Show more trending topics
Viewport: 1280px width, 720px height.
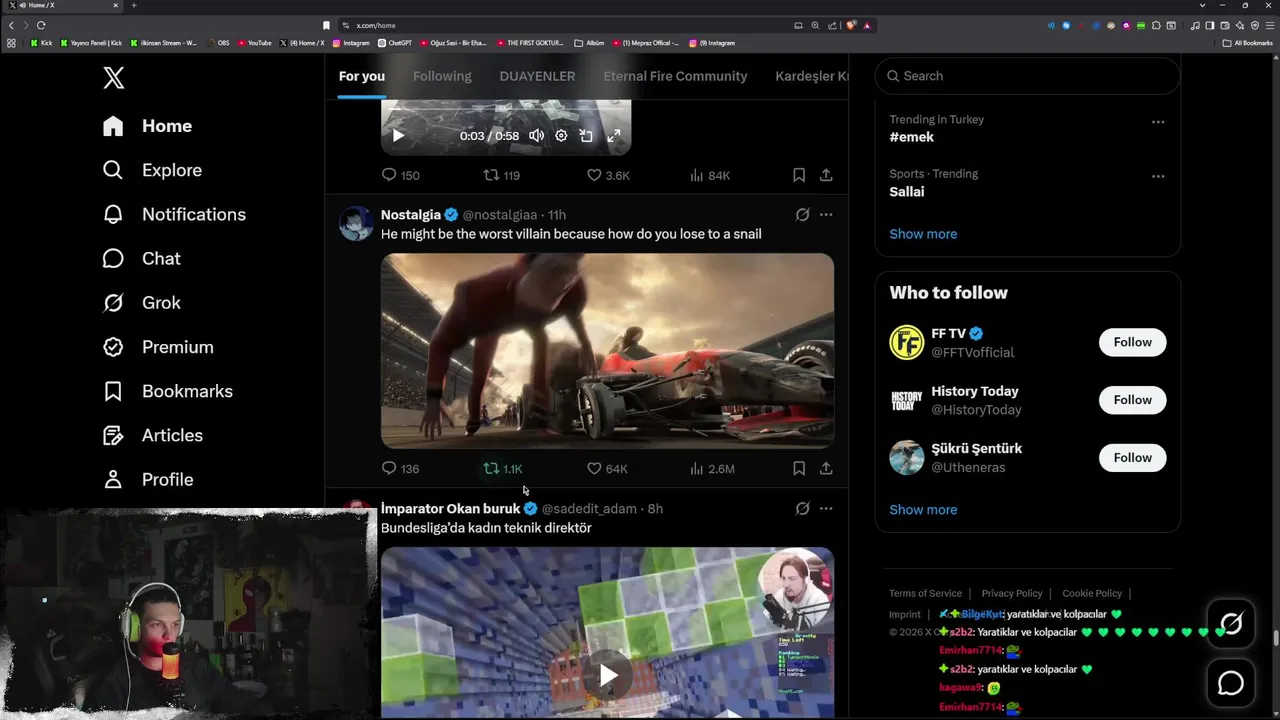tap(923, 234)
